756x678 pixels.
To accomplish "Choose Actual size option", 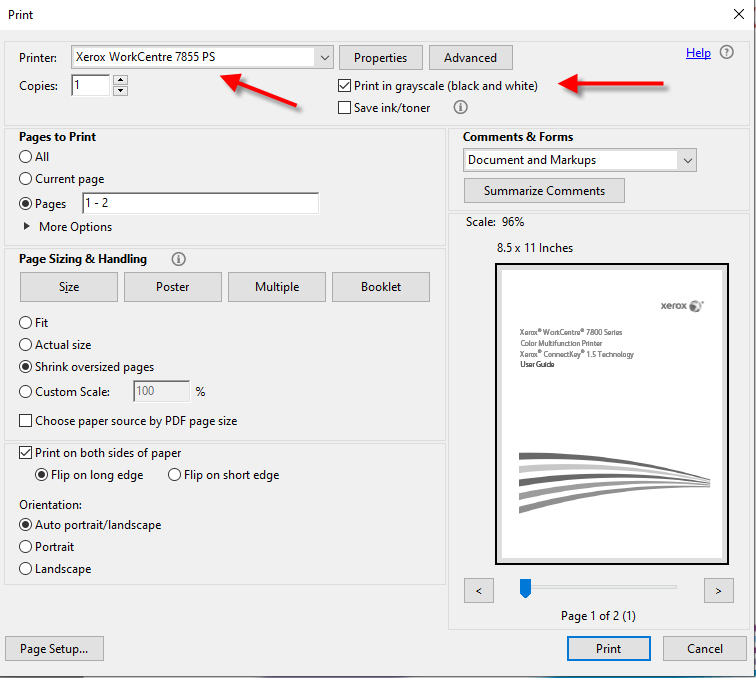I will click(26, 345).
